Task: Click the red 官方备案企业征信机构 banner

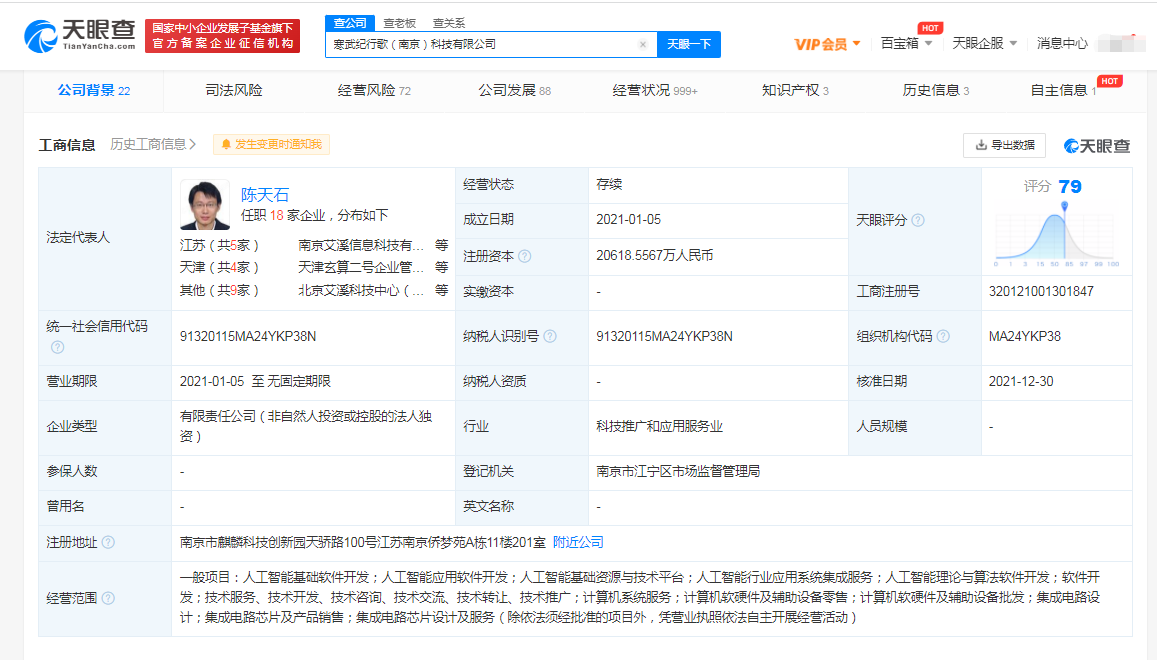Action: pos(223,35)
